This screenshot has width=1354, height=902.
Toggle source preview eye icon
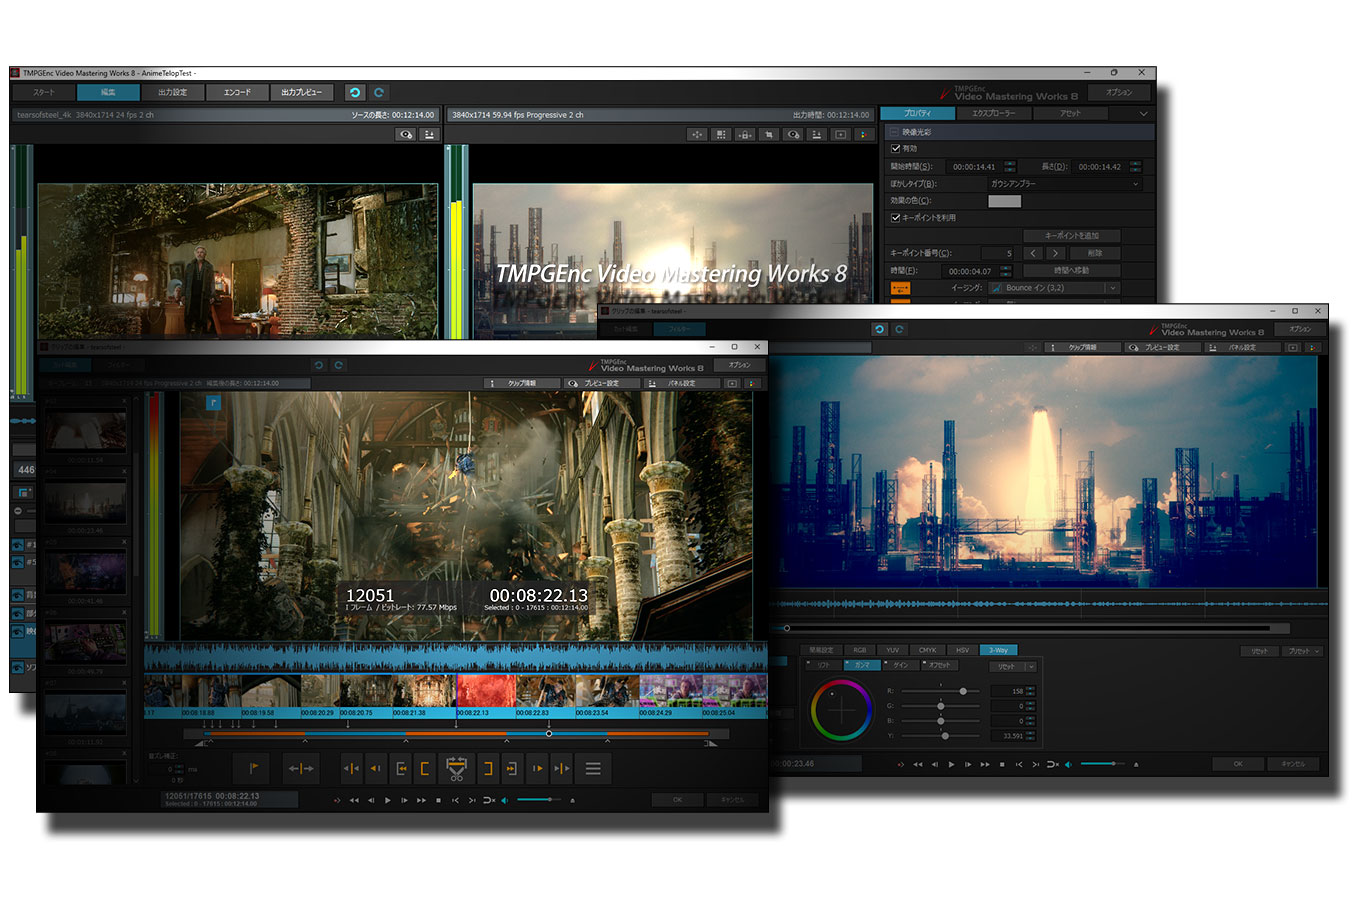[x=405, y=134]
